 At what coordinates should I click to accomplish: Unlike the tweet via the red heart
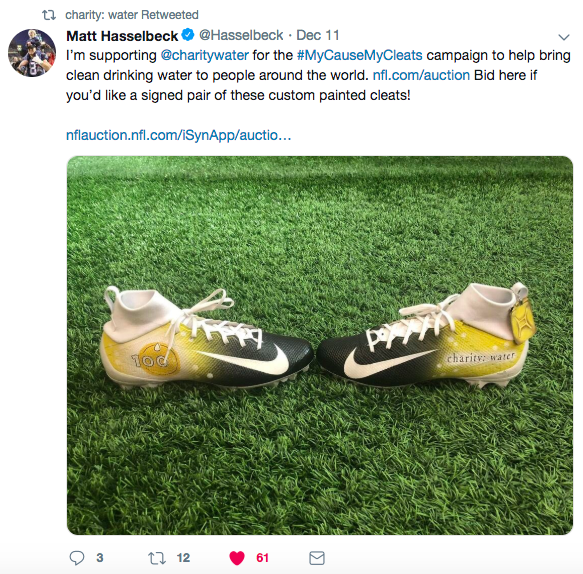point(237,558)
